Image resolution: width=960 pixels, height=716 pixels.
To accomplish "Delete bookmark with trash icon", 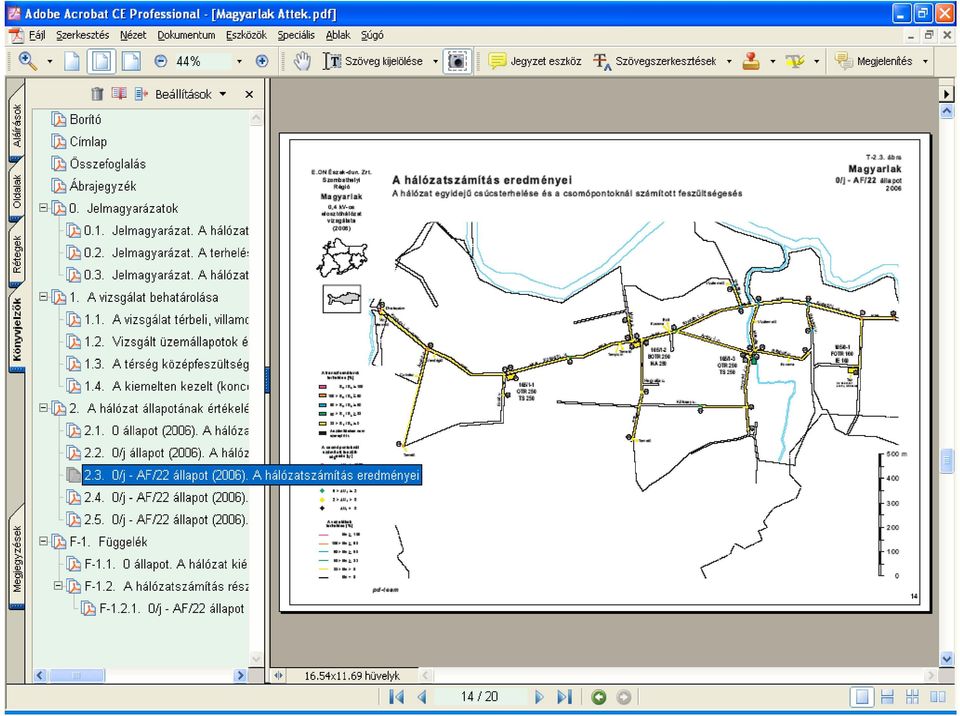I will 97,94.
